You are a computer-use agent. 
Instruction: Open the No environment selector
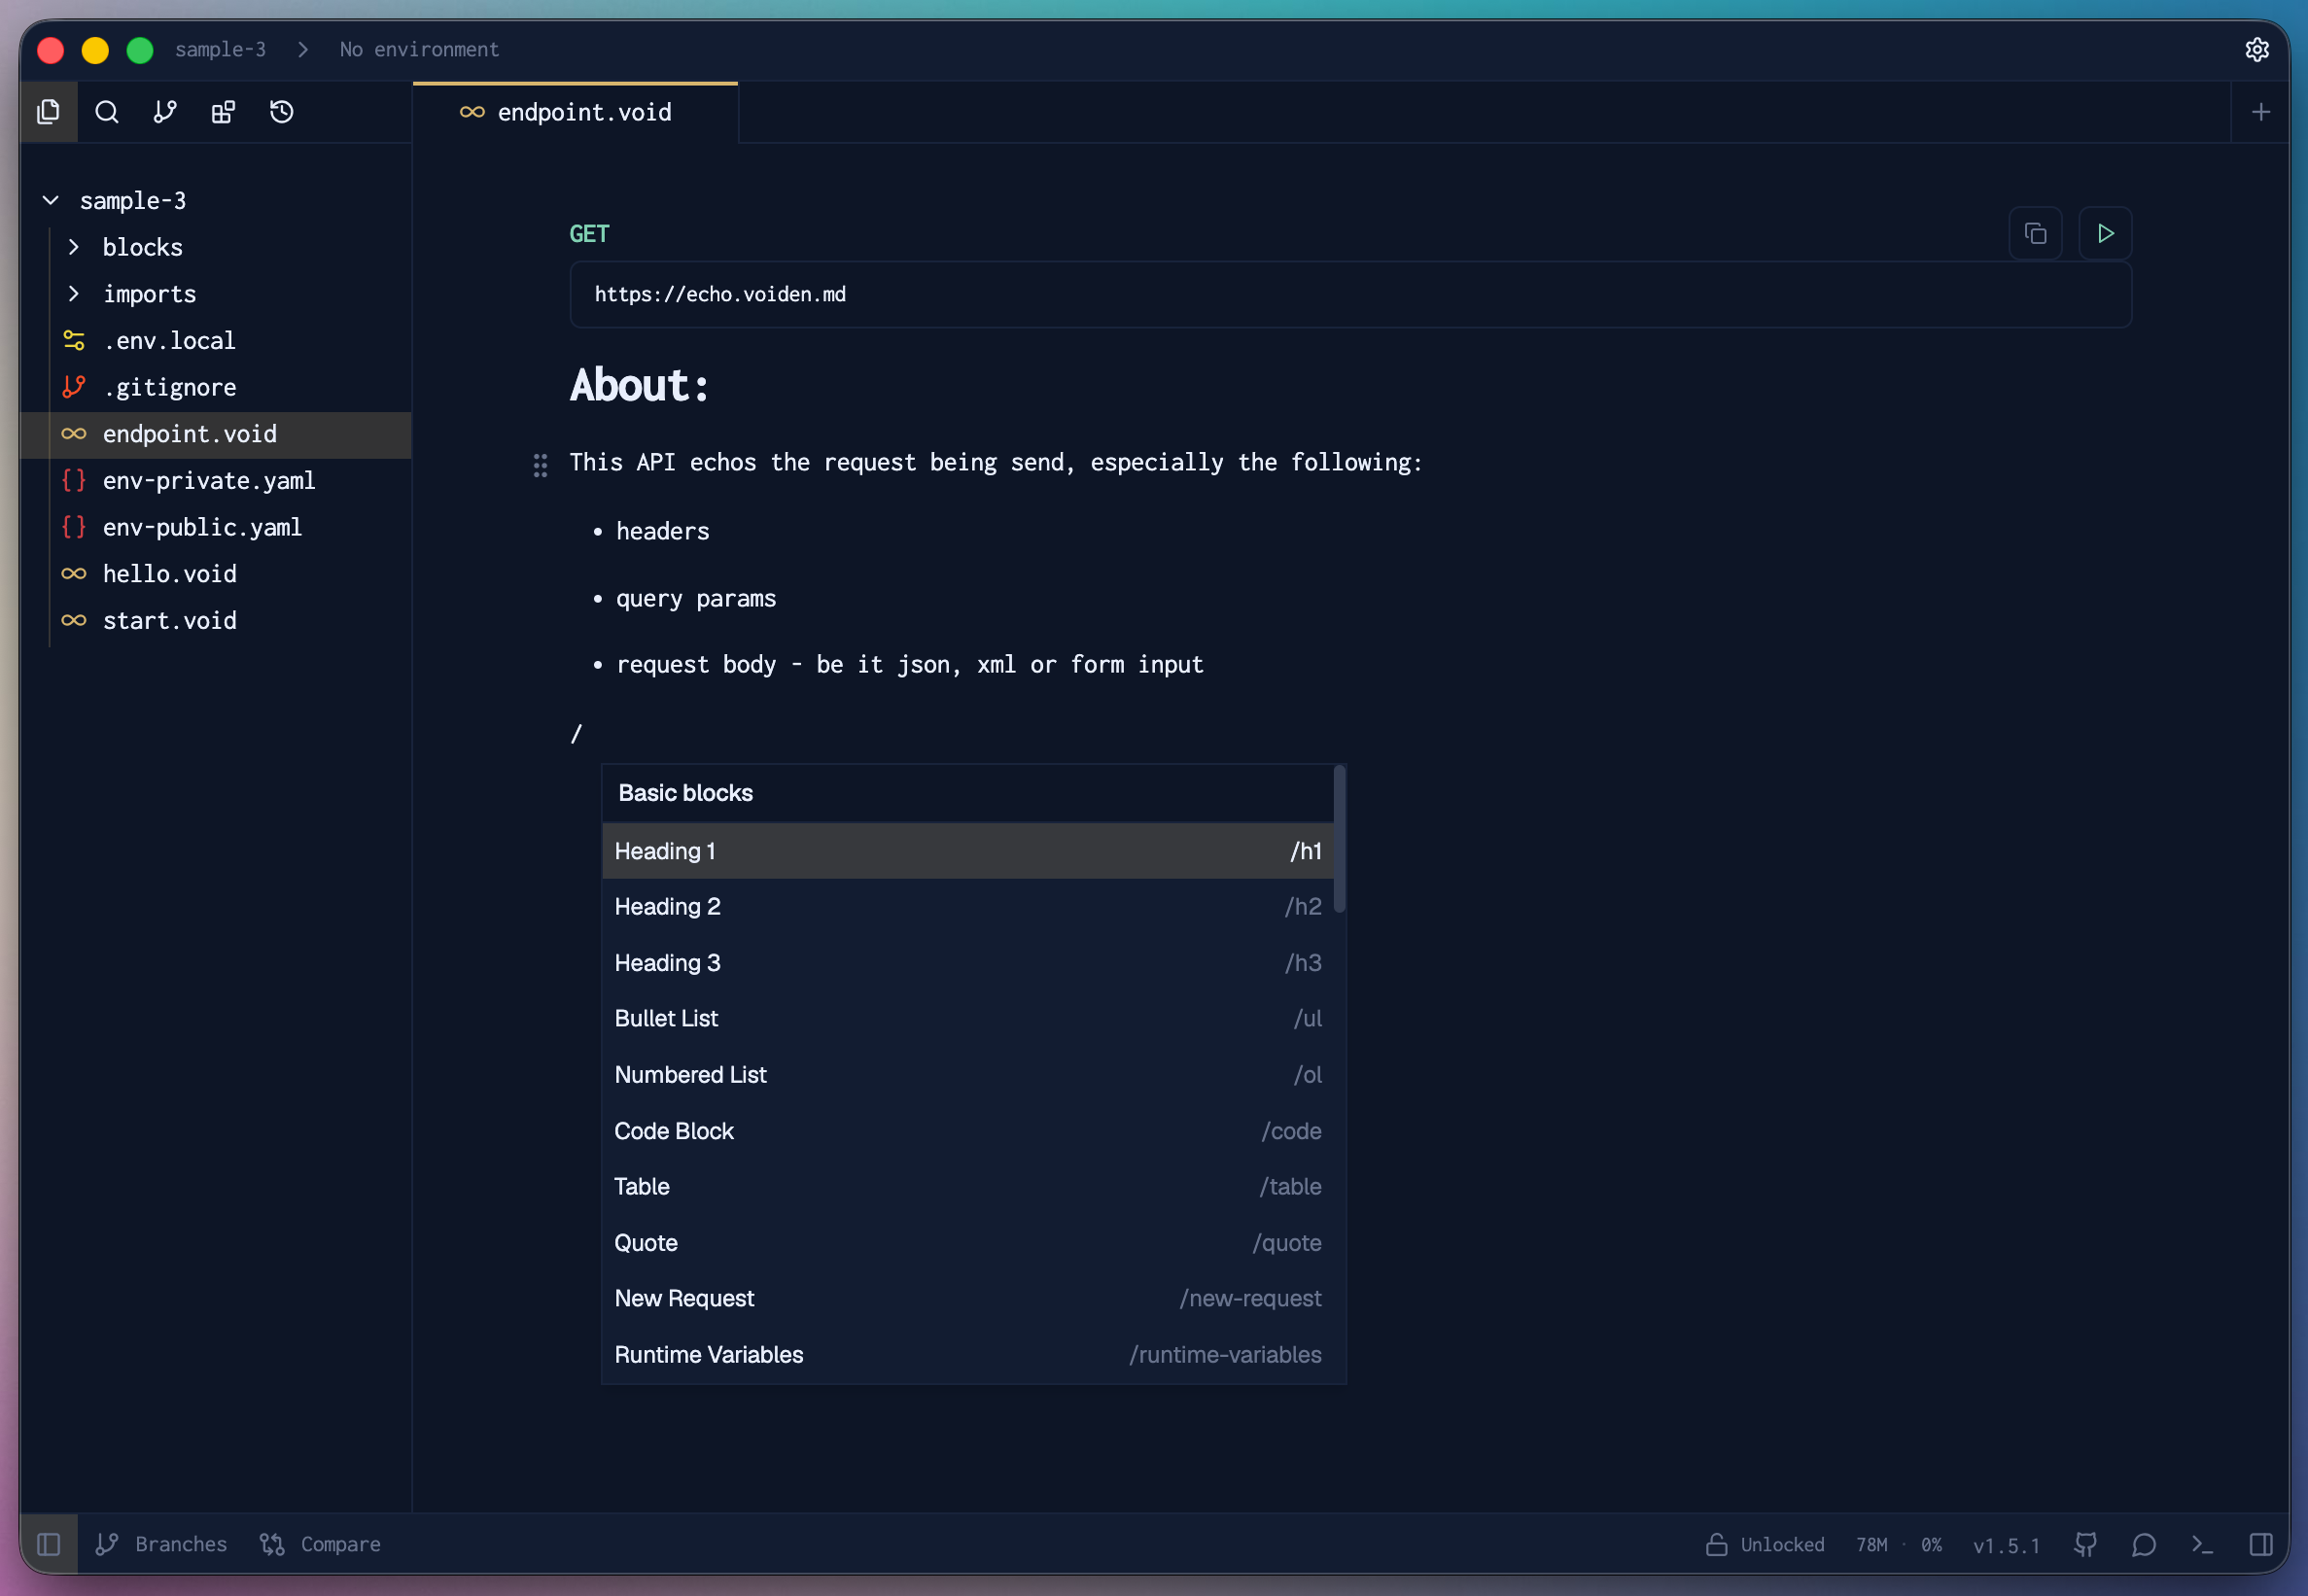[419, 49]
